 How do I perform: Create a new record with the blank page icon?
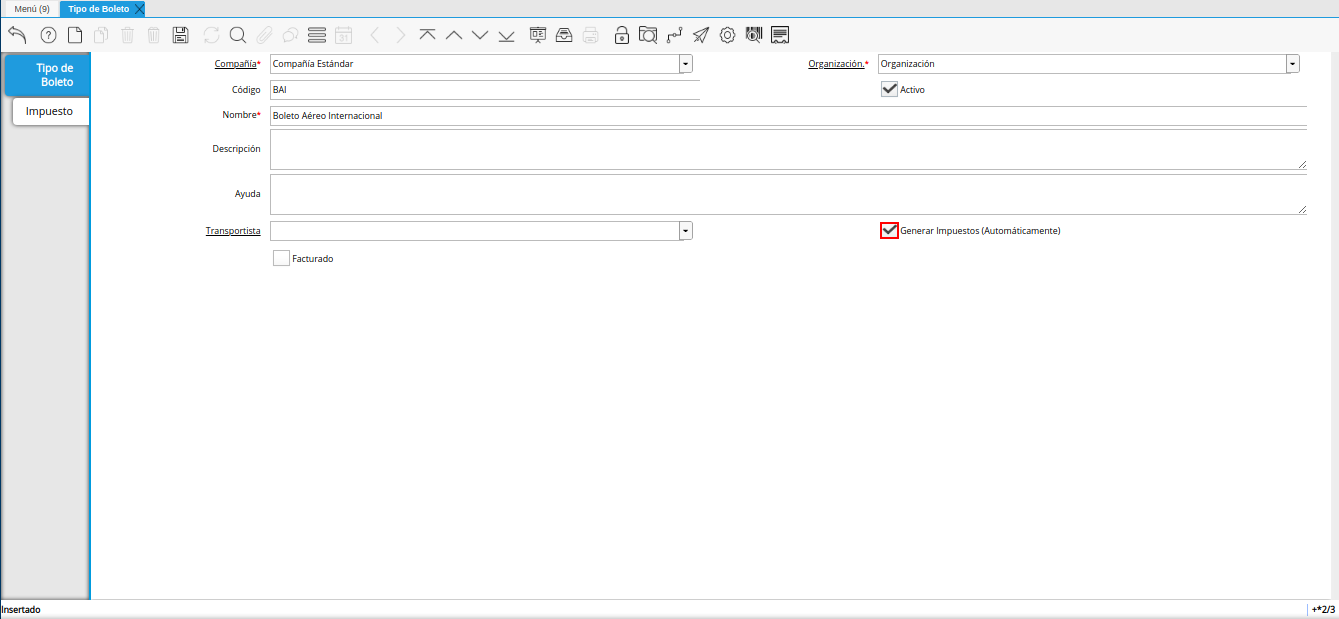click(x=75, y=36)
